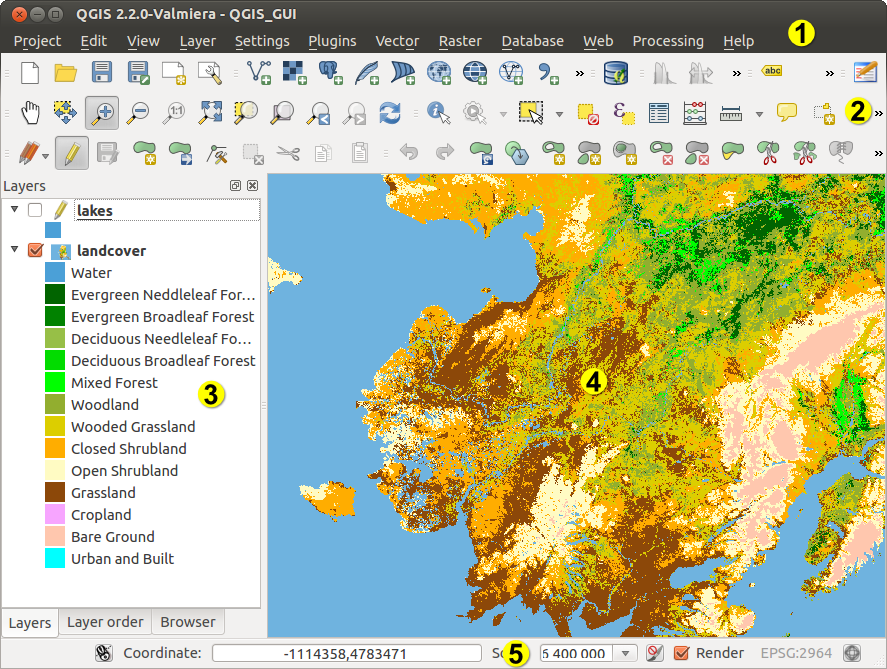Click the Zoom Out magnifier icon
The width and height of the screenshot is (887, 669).
tap(138, 113)
